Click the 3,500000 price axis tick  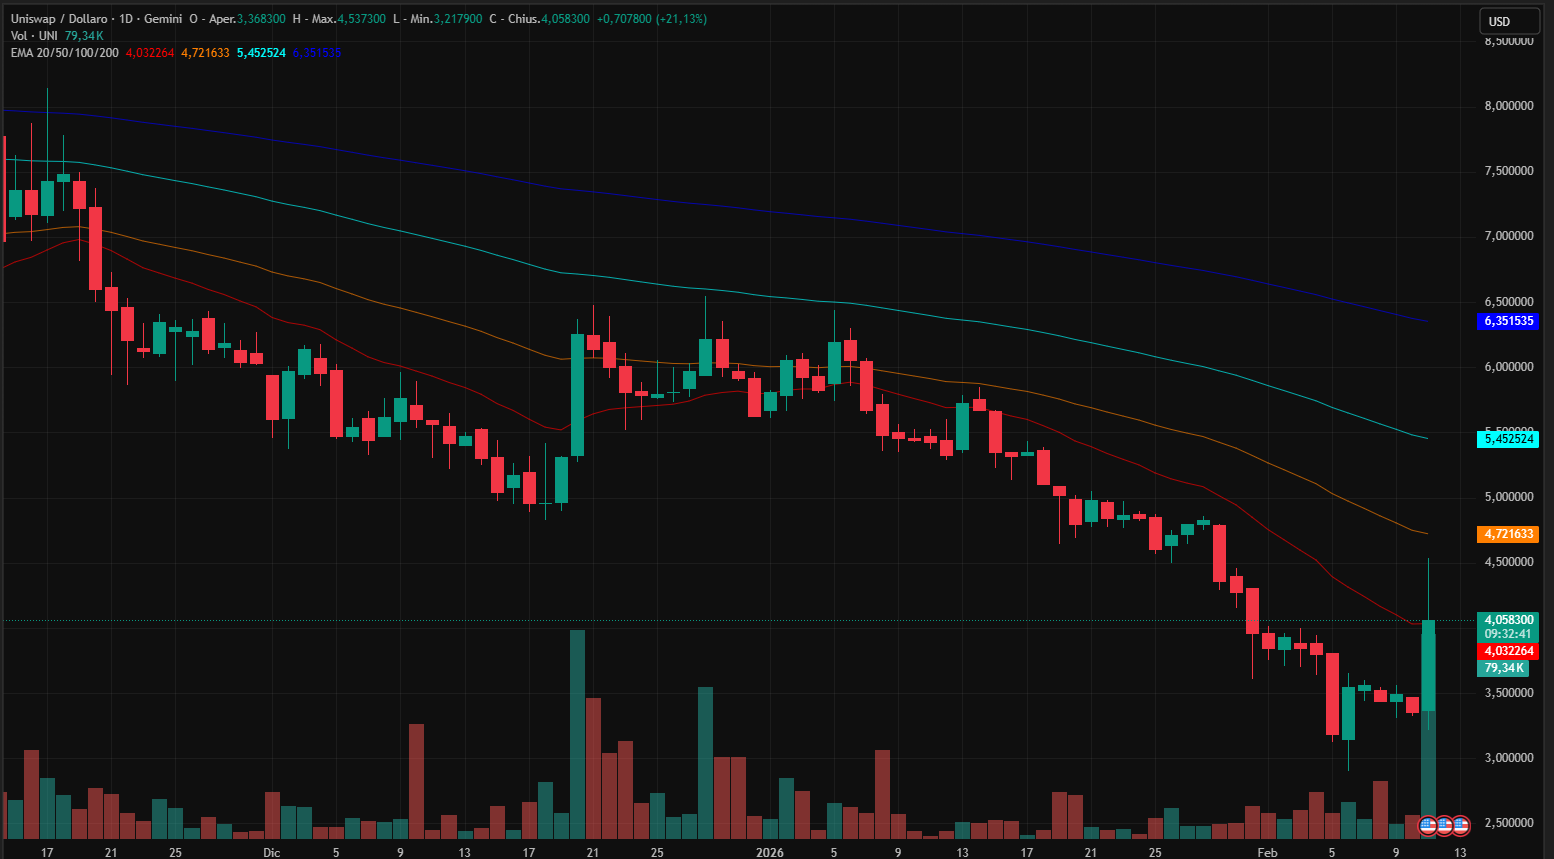tap(1508, 693)
